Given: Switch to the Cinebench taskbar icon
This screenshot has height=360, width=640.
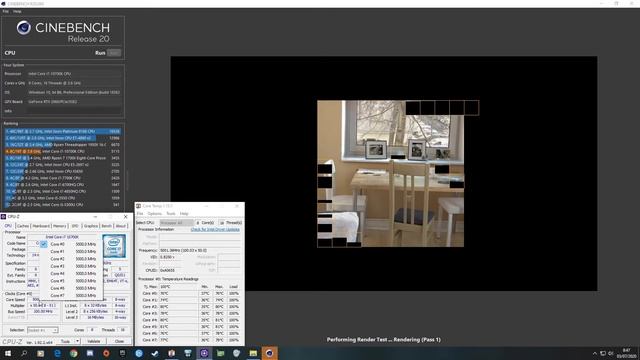Looking at the screenshot, I should point(269,353).
